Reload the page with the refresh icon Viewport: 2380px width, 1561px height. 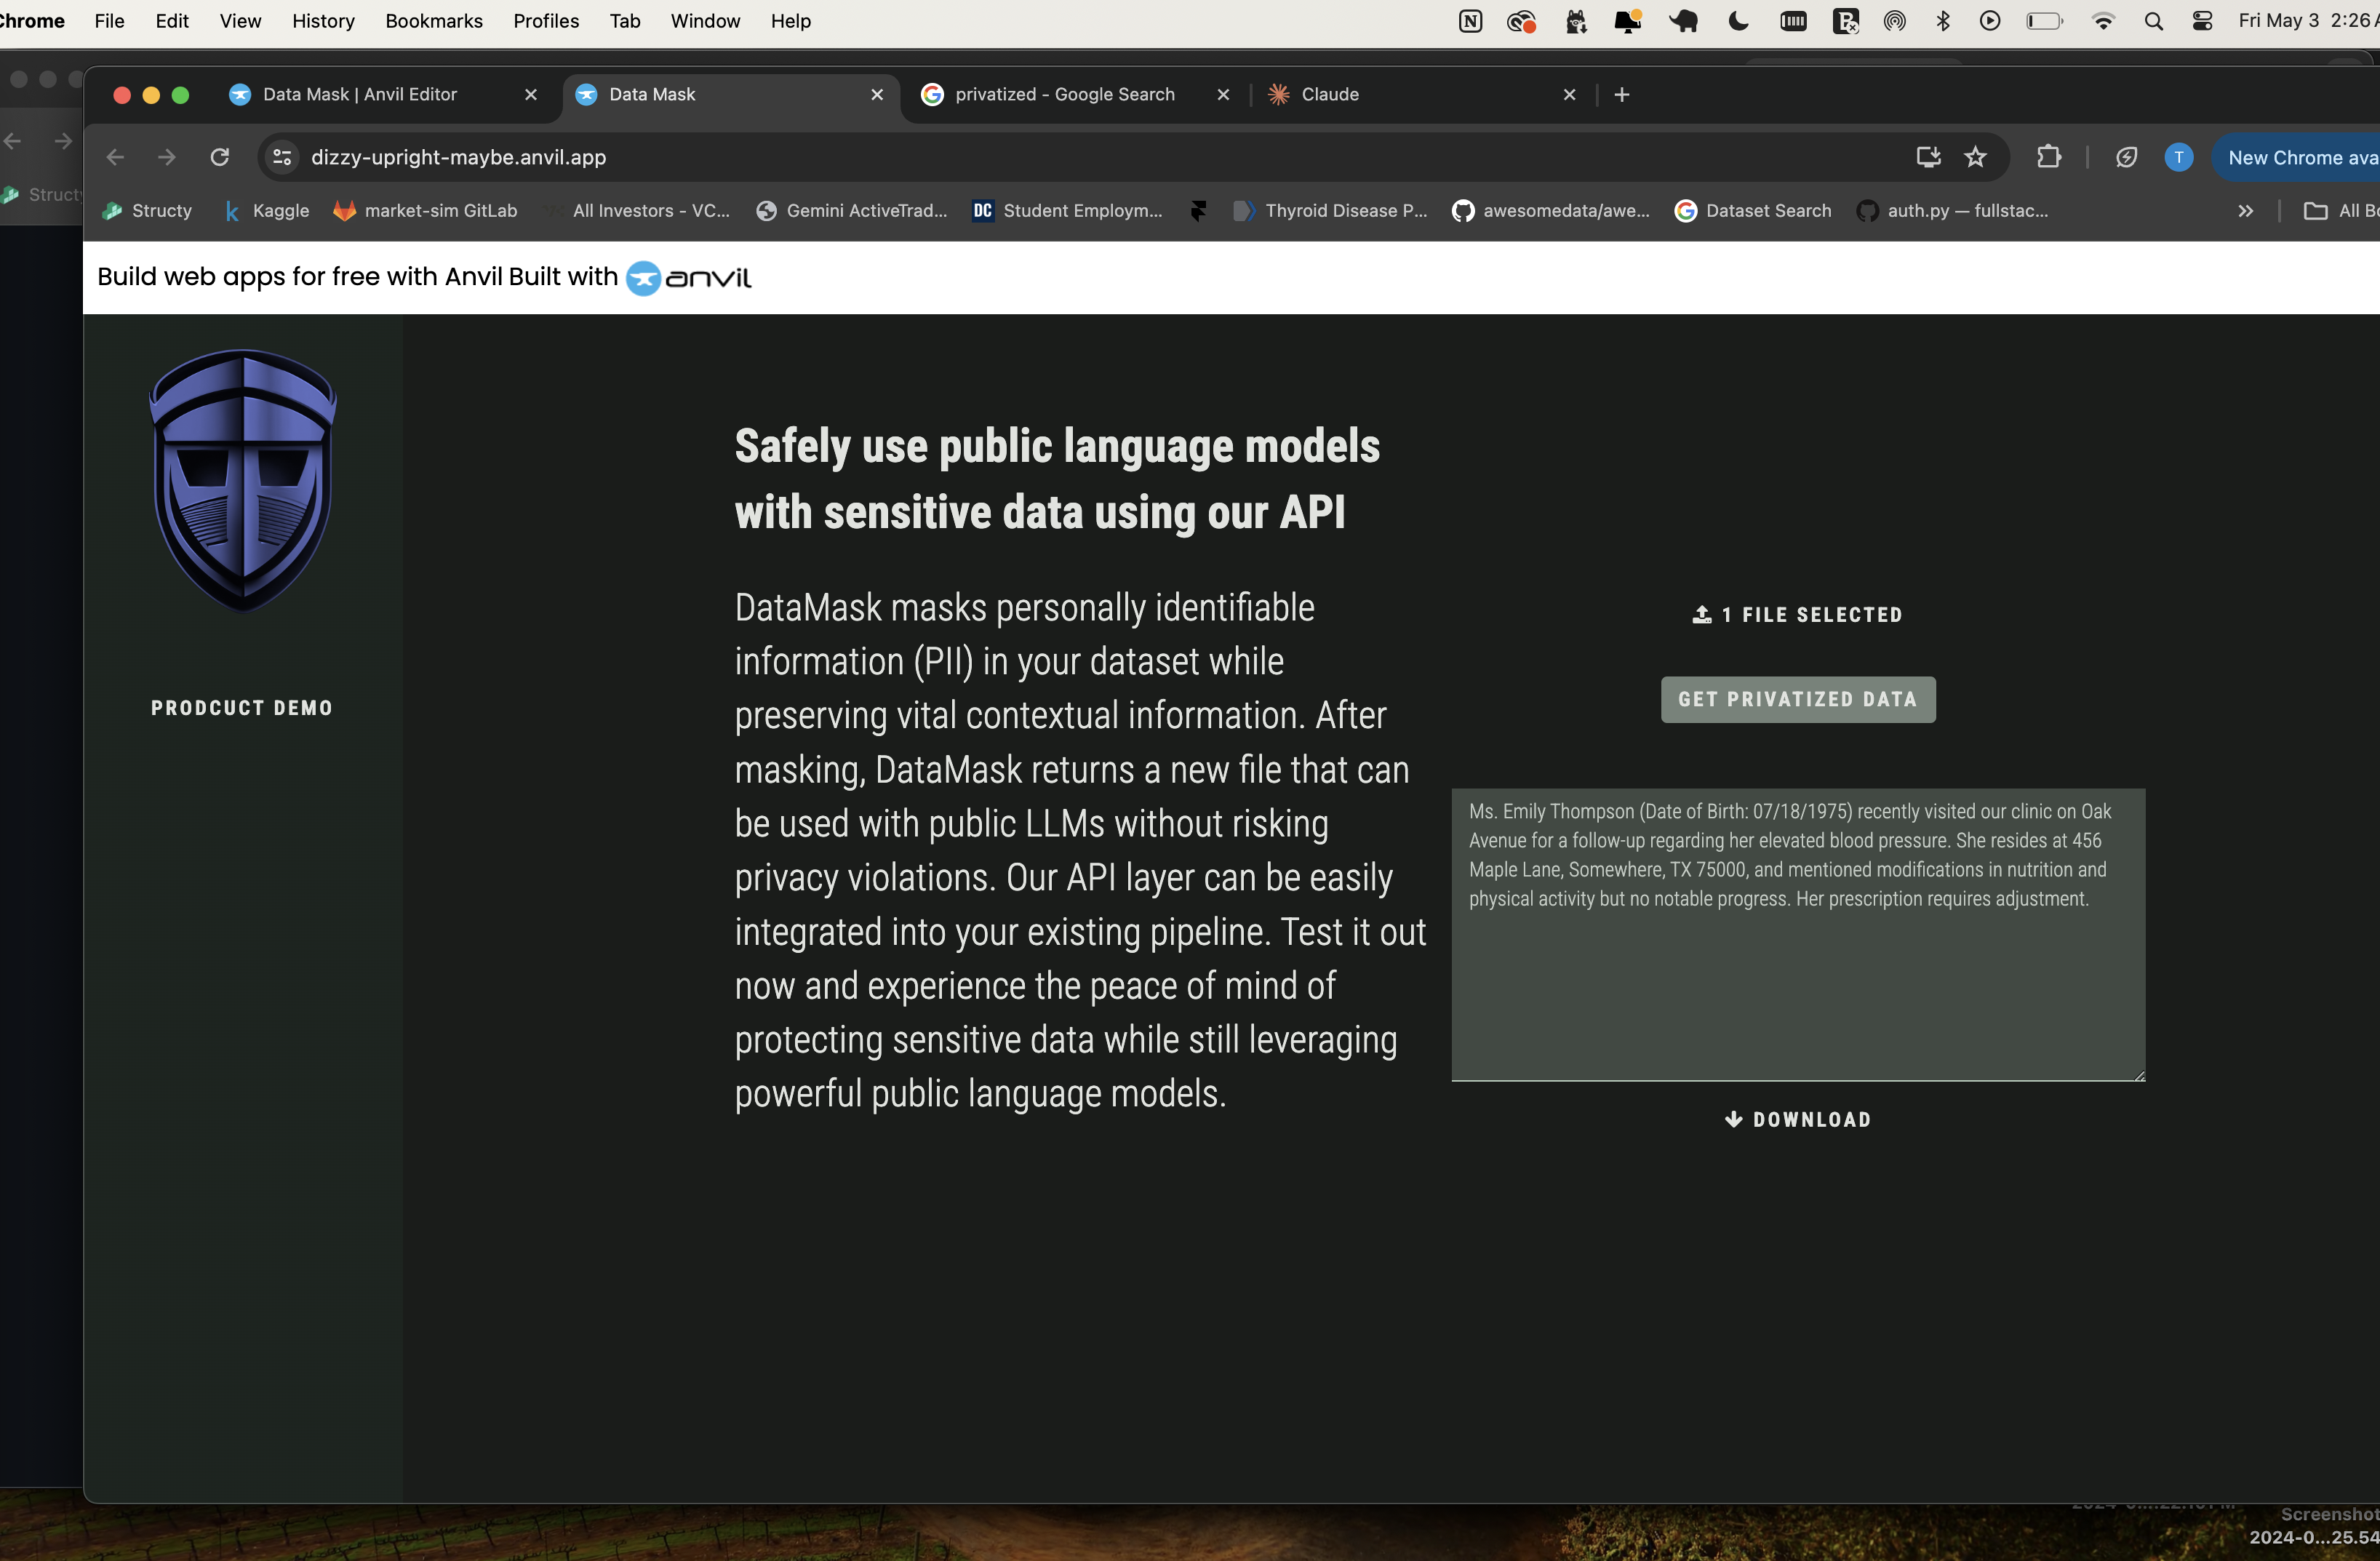pos(220,157)
